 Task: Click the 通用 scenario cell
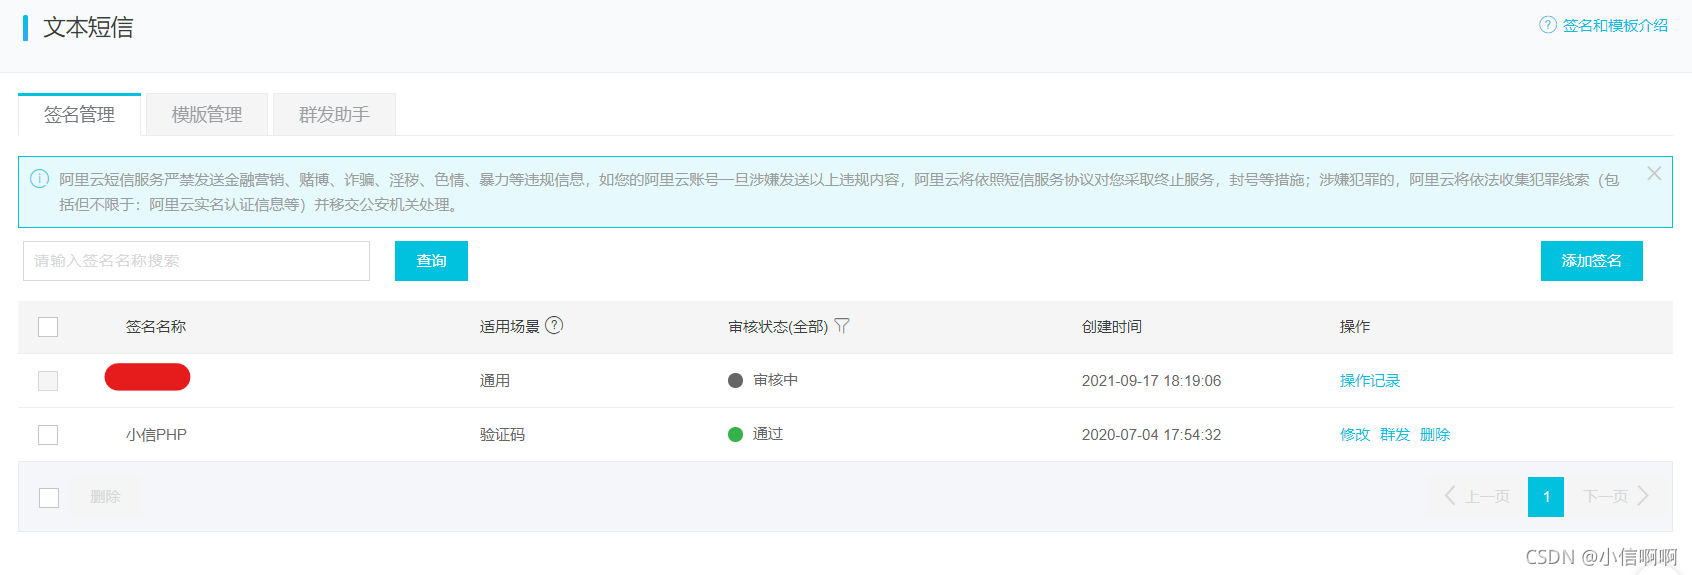coord(495,381)
